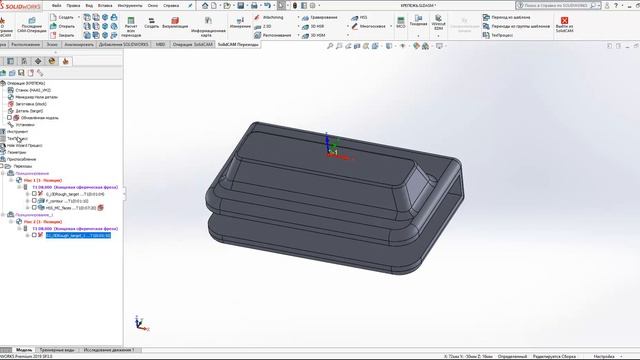Click the pin icon next to Справка

coord(190,6)
